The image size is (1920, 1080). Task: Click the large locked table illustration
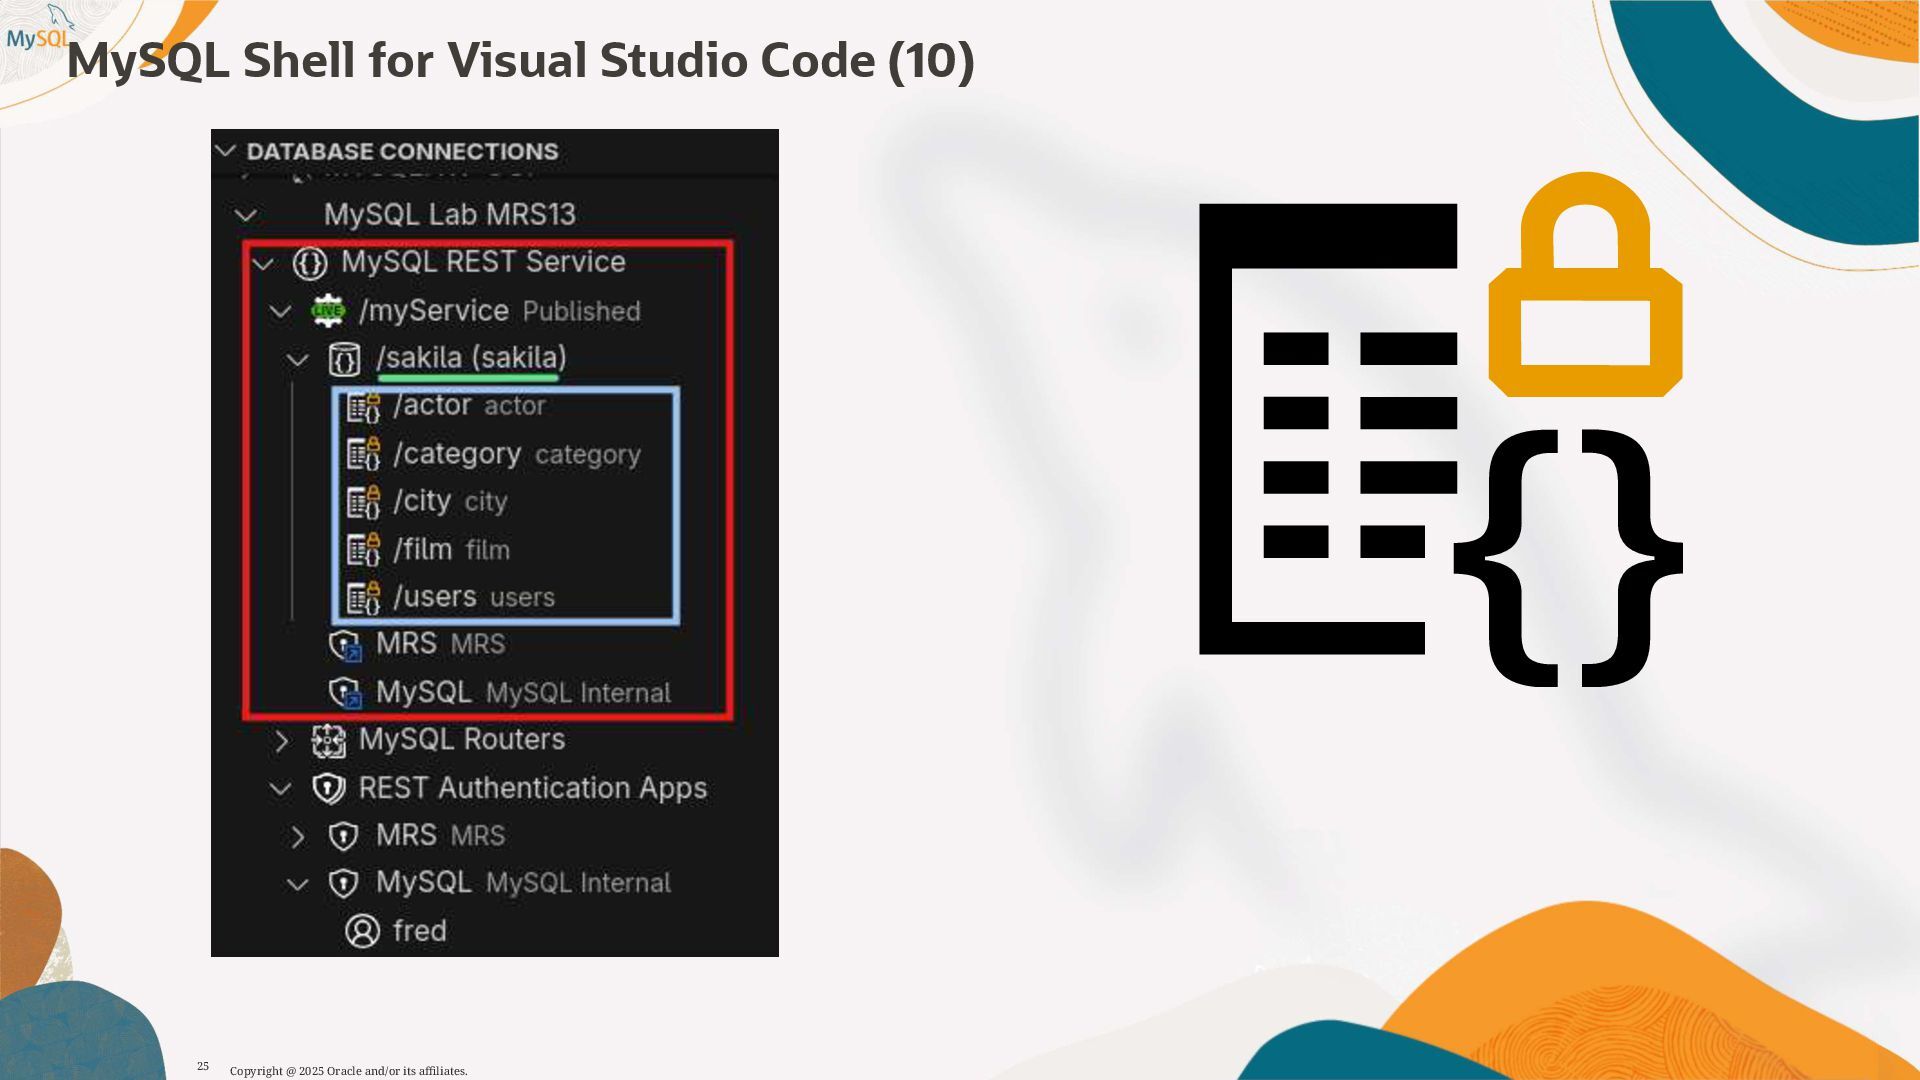coord(1440,430)
